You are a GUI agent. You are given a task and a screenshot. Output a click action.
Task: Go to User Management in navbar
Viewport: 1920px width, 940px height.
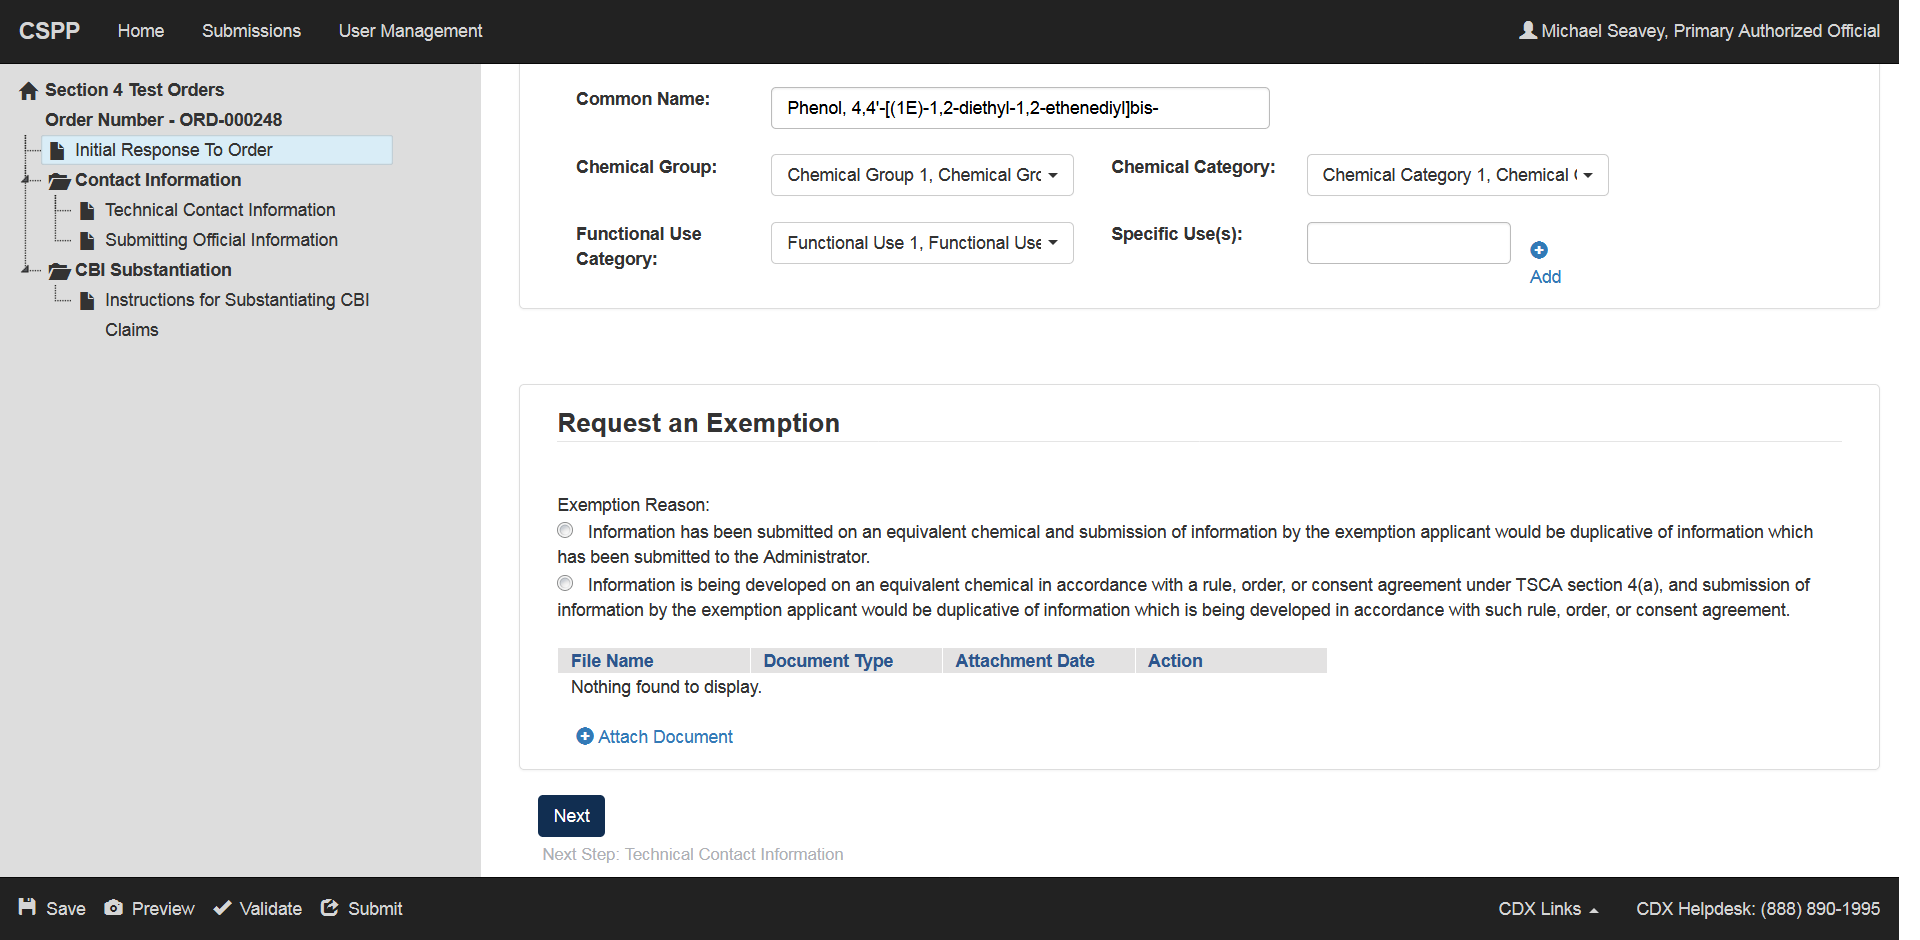410,31
